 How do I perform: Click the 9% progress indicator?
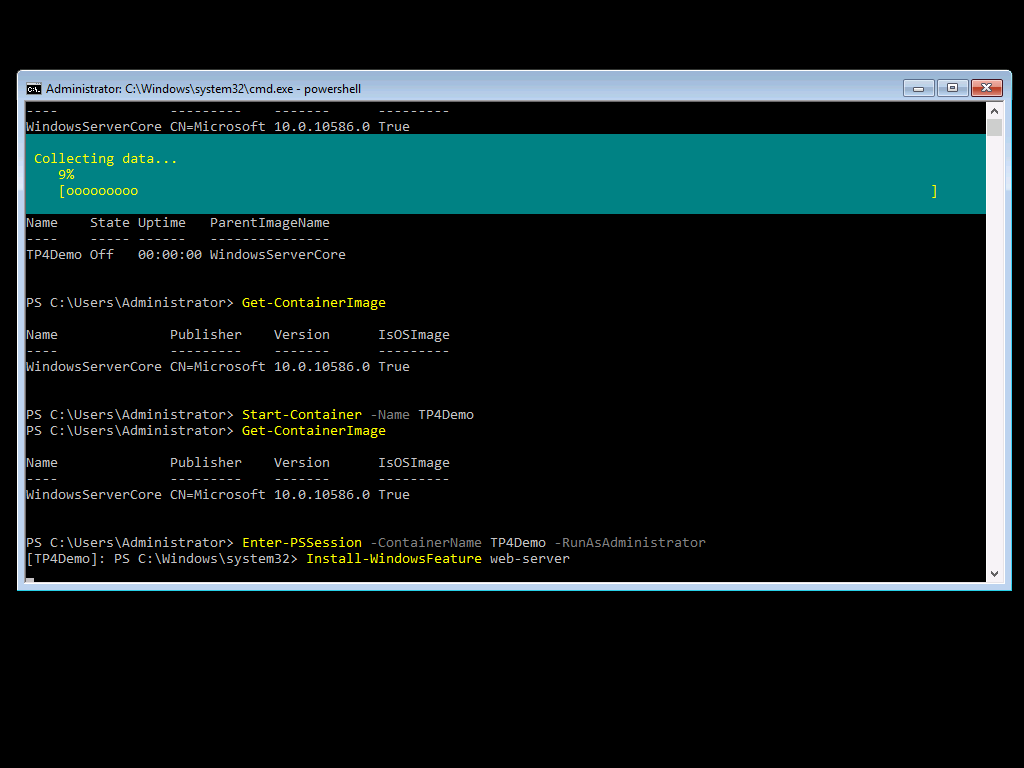[66, 174]
